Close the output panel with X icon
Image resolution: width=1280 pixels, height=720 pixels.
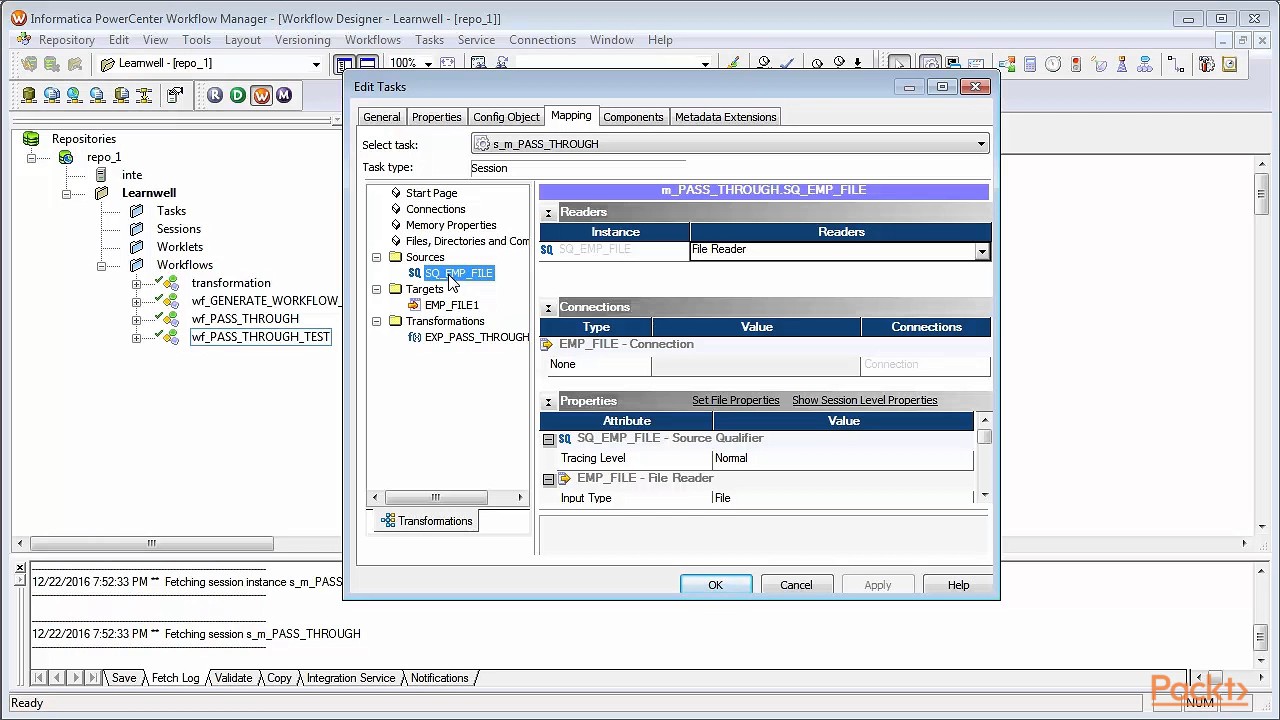point(19,568)
